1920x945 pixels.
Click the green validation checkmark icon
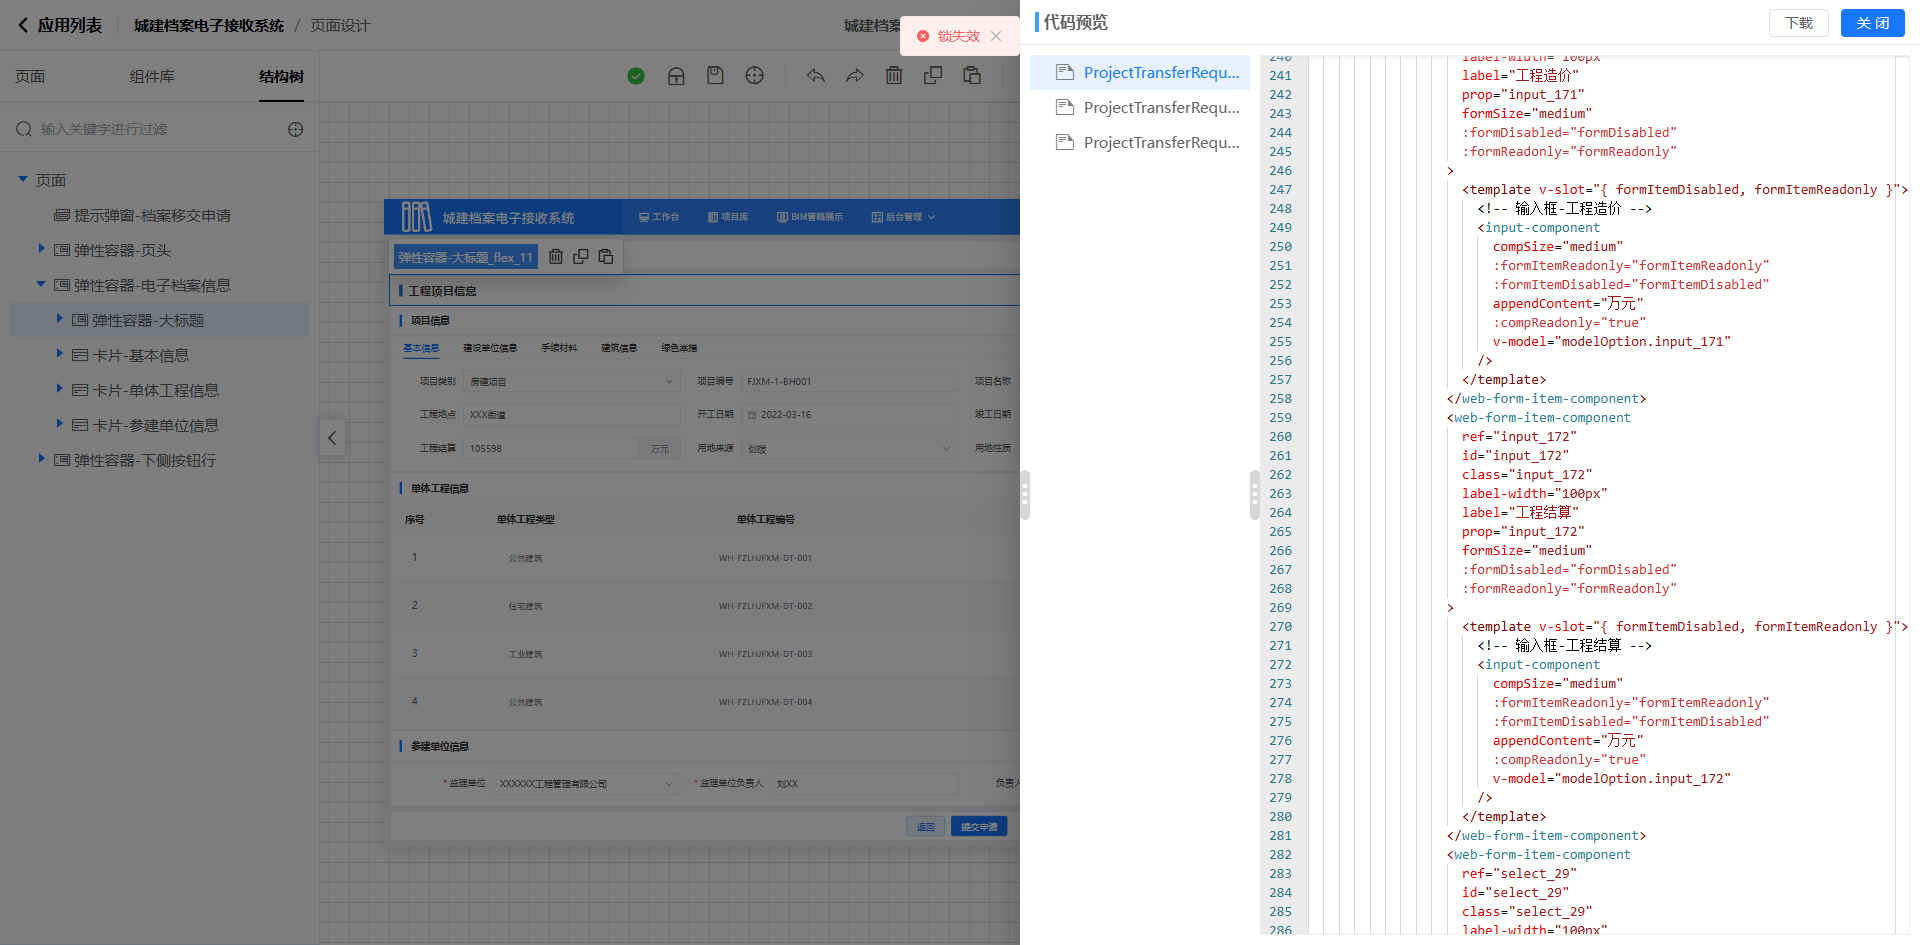pyautogui.click(x=636, y=76)
